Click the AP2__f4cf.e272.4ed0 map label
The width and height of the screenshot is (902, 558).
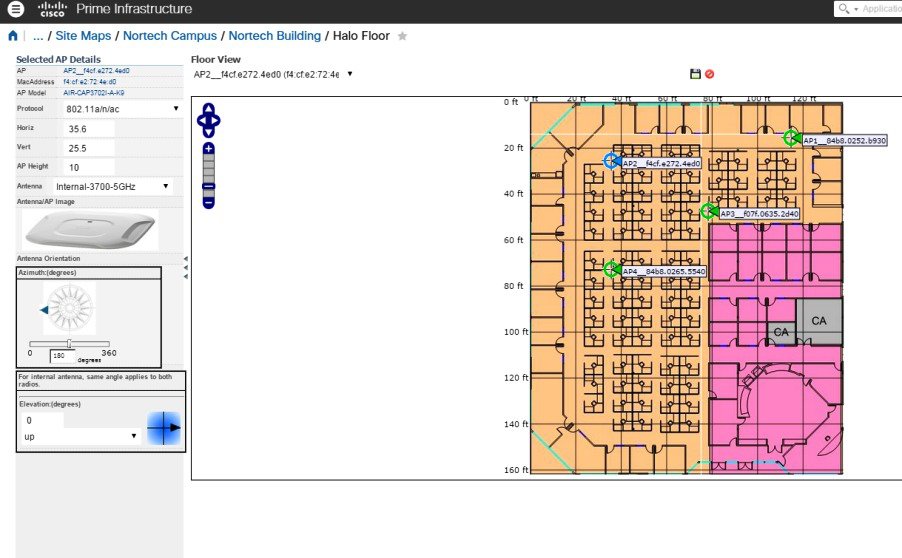click(662, 163)
